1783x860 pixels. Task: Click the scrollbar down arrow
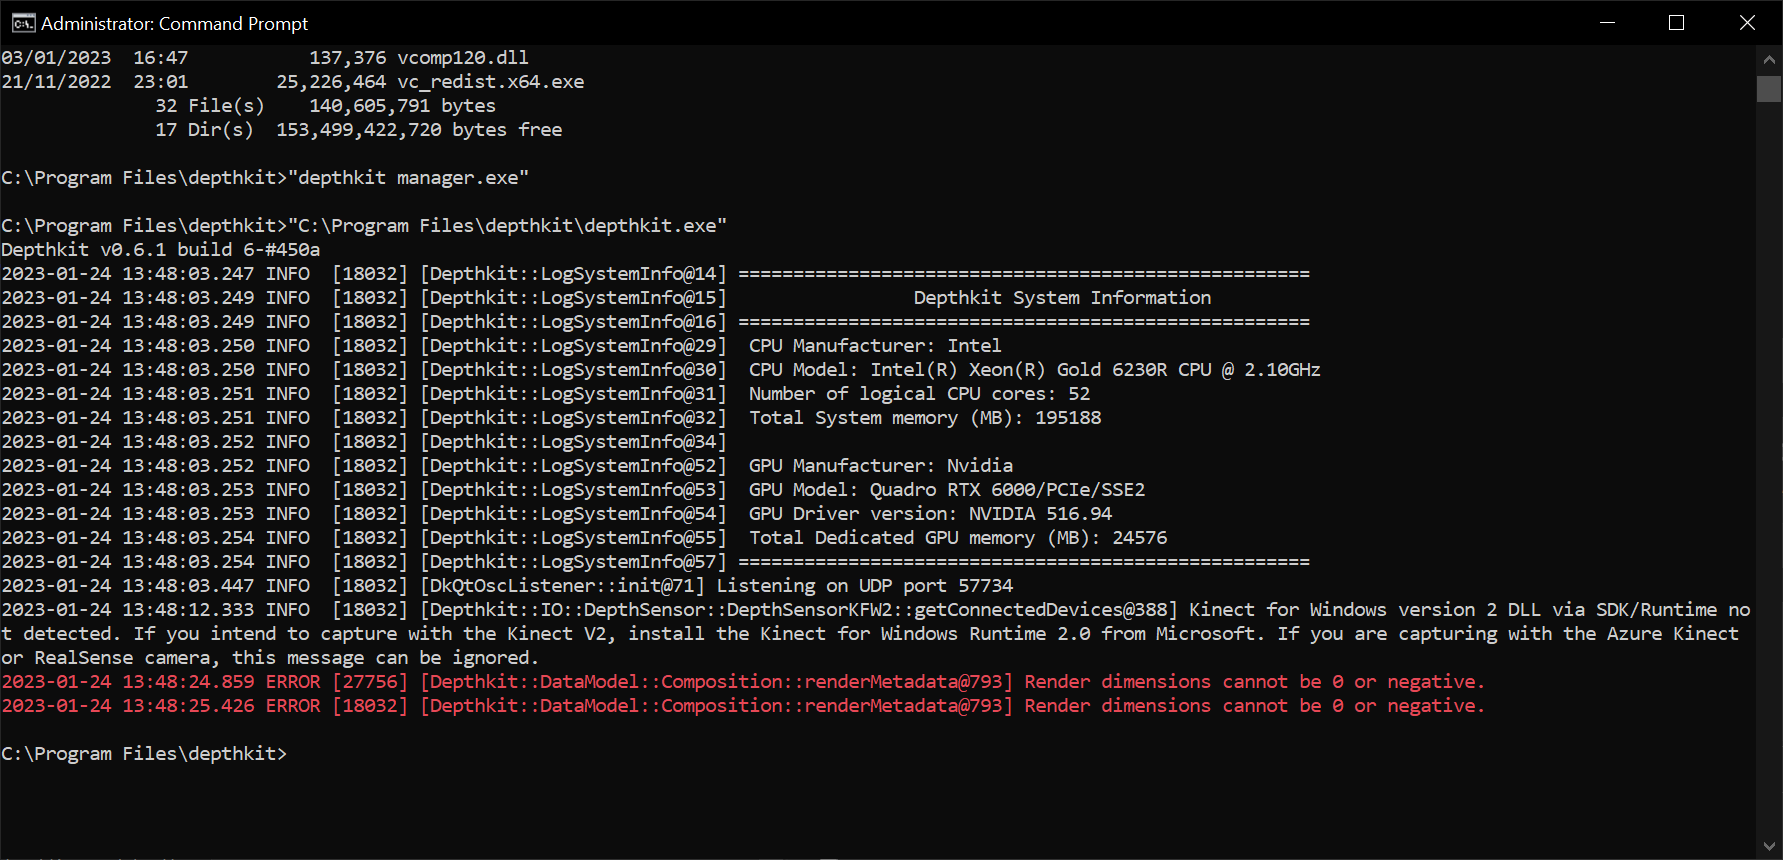click(x=1769, y=846)
